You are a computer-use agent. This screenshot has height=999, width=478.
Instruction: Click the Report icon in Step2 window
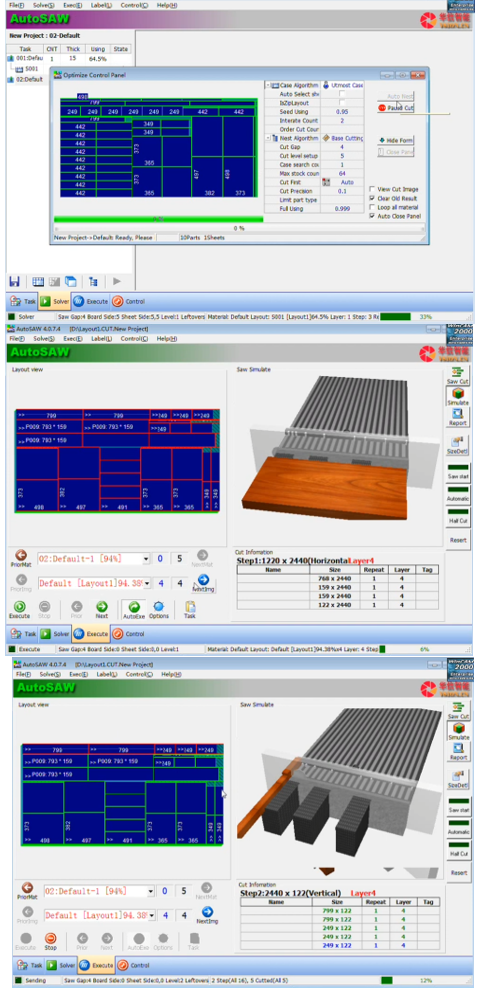(458, 752)
